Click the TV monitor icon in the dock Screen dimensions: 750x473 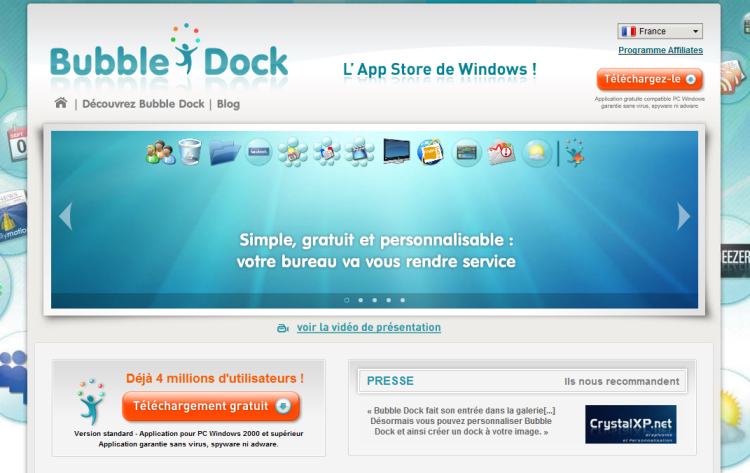pyautogui.click(x=397, y=152)
